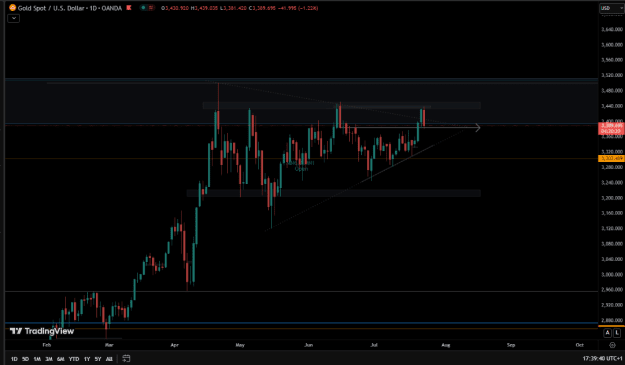Select the 1Y date range
The height and width of the screenshot is (365, 625).
pyautogui.click(x=87, y=359)
